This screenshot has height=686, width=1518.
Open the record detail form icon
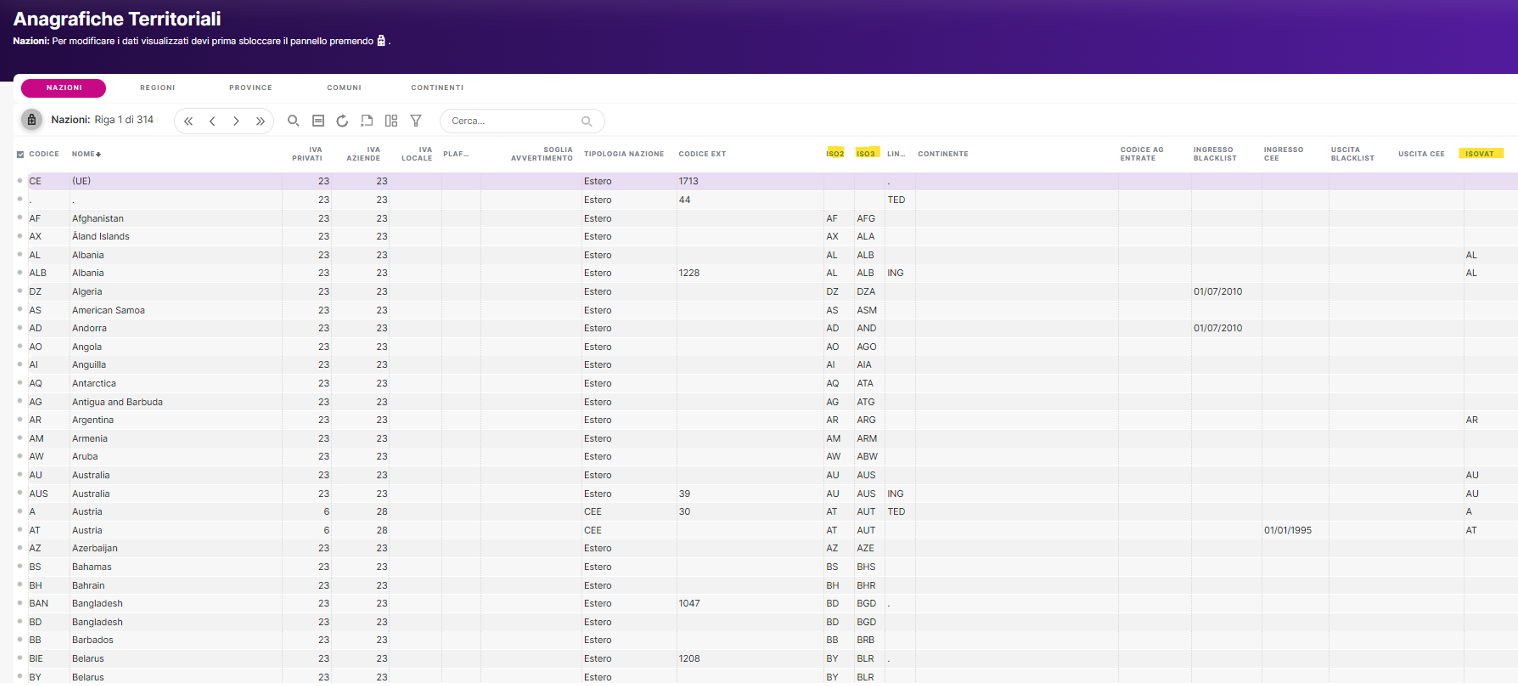pos(318,121)
